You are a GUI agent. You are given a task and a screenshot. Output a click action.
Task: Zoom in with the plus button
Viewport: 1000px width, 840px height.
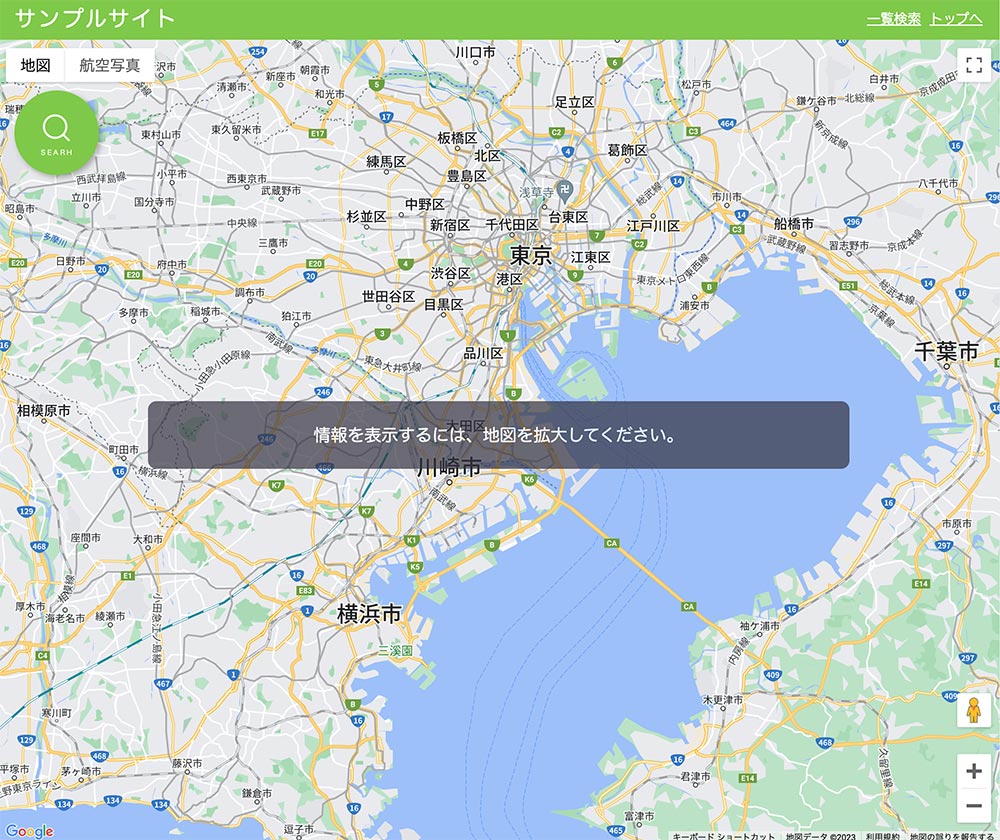click(x=974, y=771)
